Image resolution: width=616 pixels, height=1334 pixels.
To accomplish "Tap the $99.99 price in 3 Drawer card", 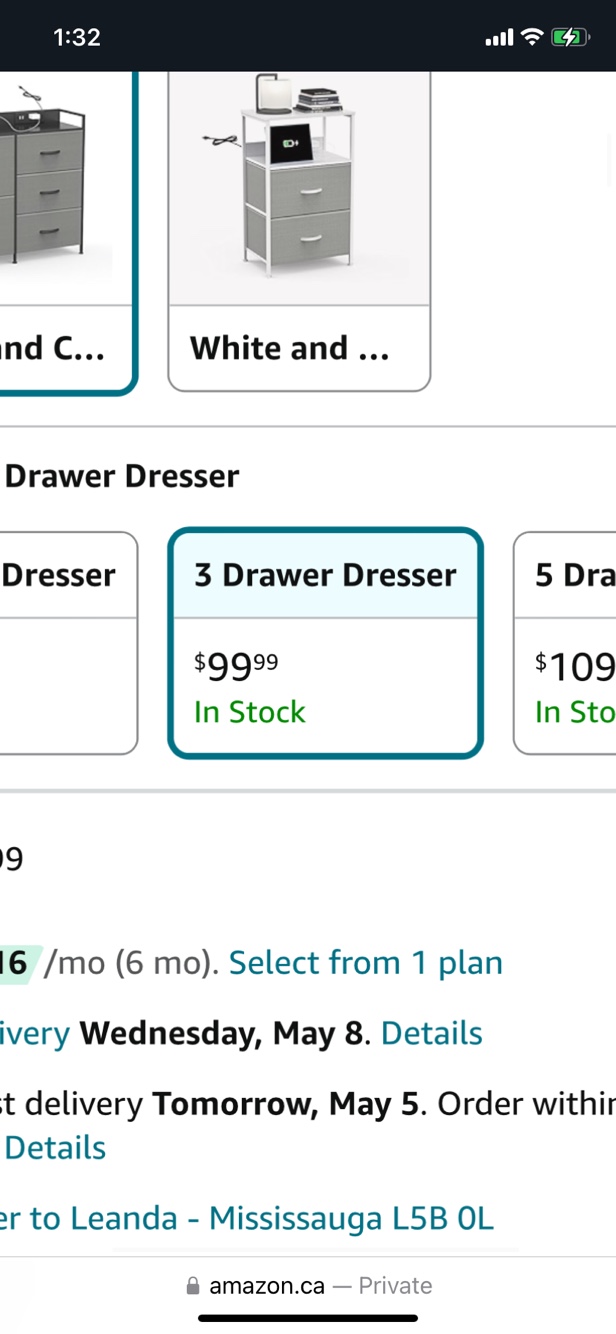I will tap(236, 665).
